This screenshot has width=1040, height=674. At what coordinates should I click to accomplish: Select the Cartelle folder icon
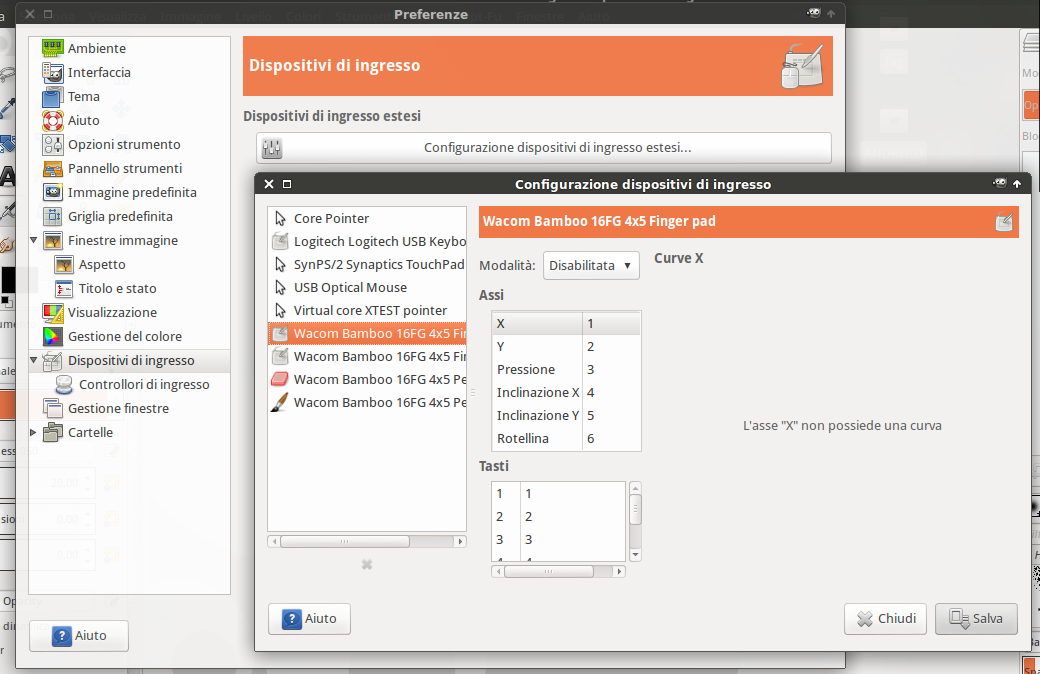(x=52, y=433)
